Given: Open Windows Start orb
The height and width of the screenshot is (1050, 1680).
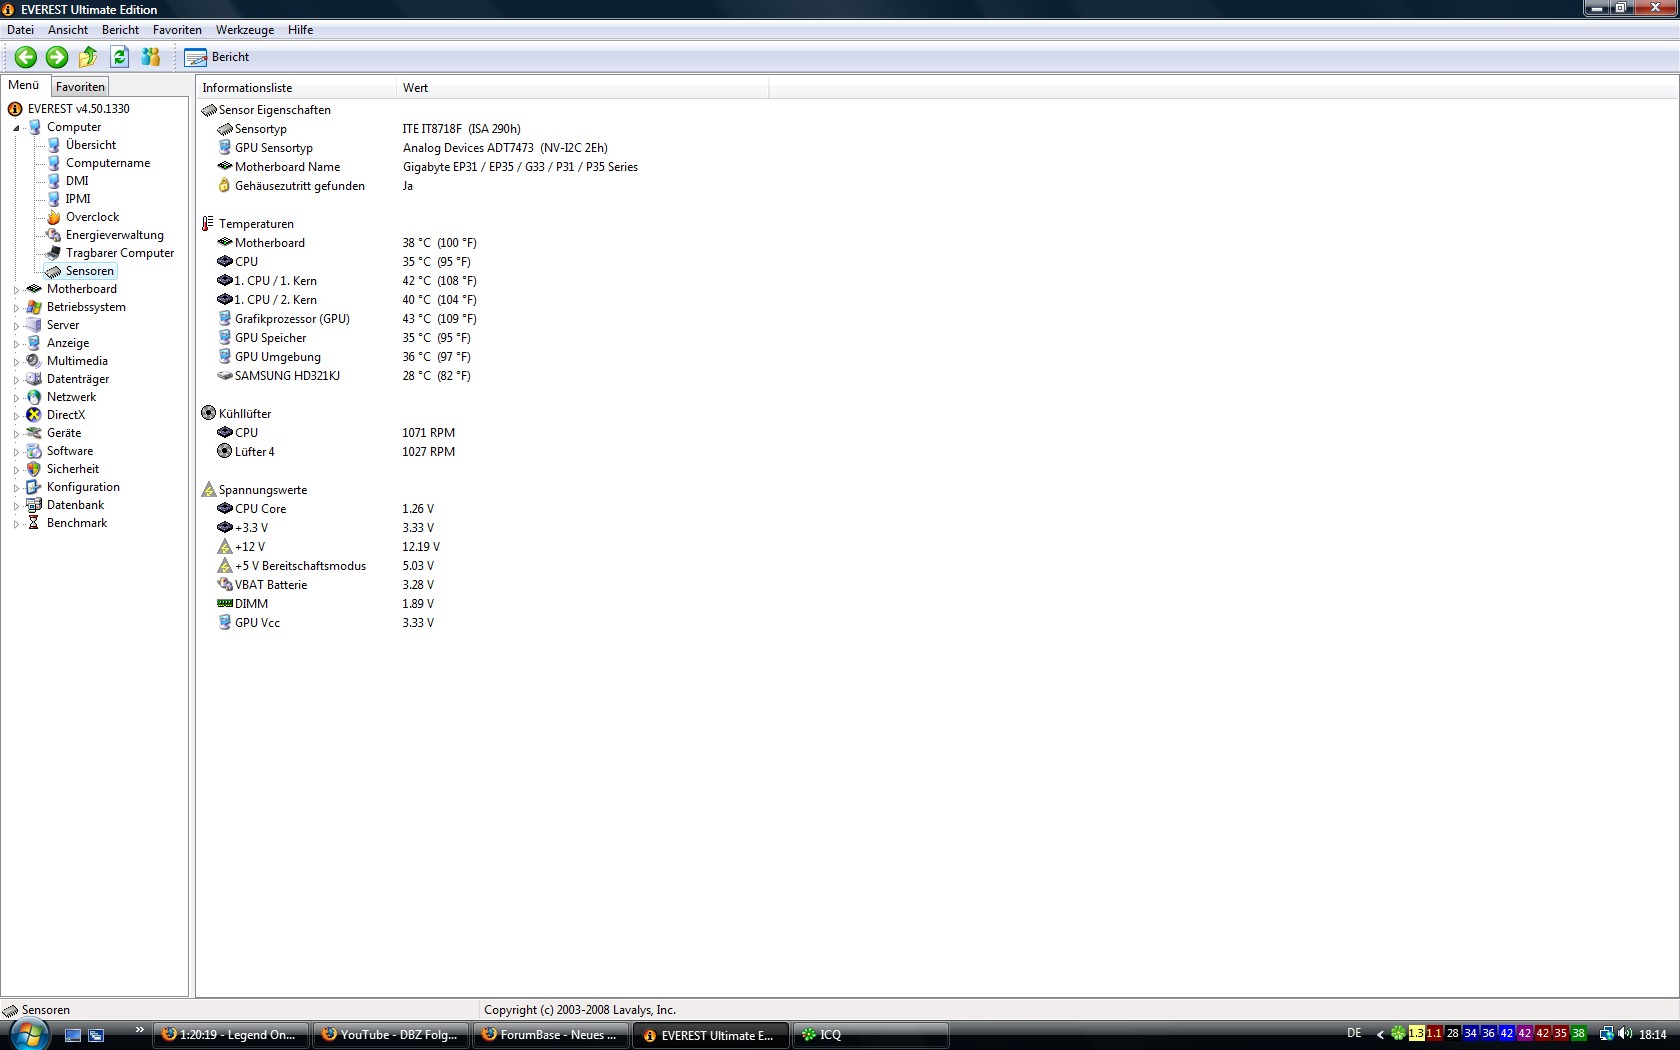Looking at the screenshot, I should 27,1034.
